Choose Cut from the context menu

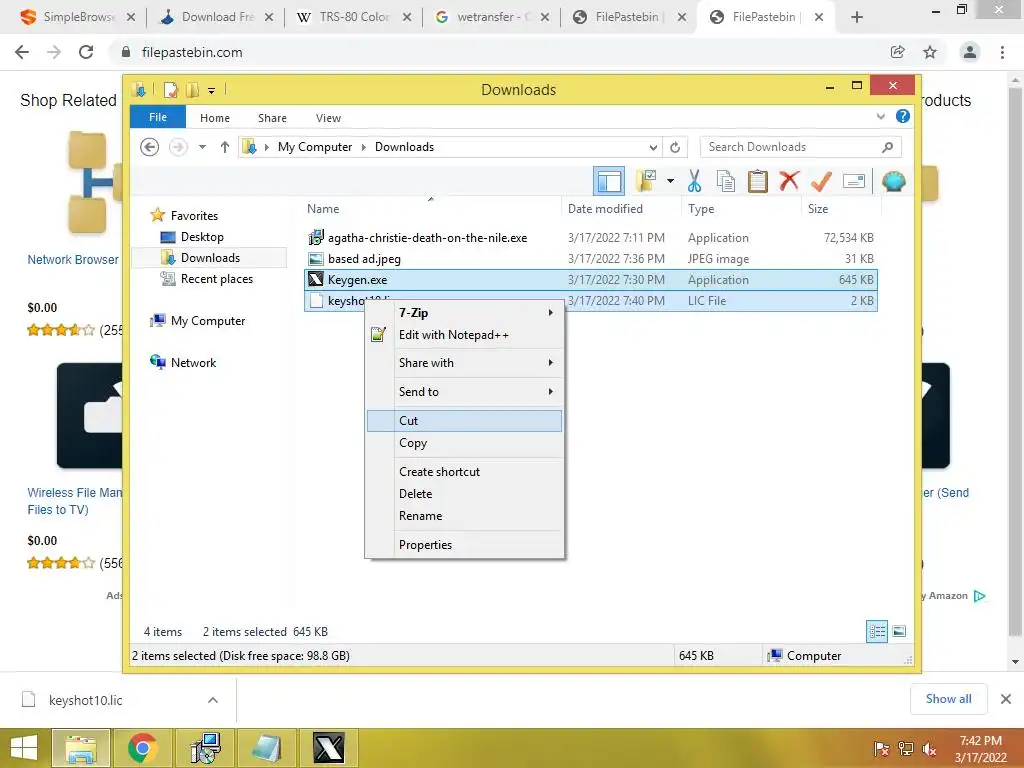tap(464, 421)
